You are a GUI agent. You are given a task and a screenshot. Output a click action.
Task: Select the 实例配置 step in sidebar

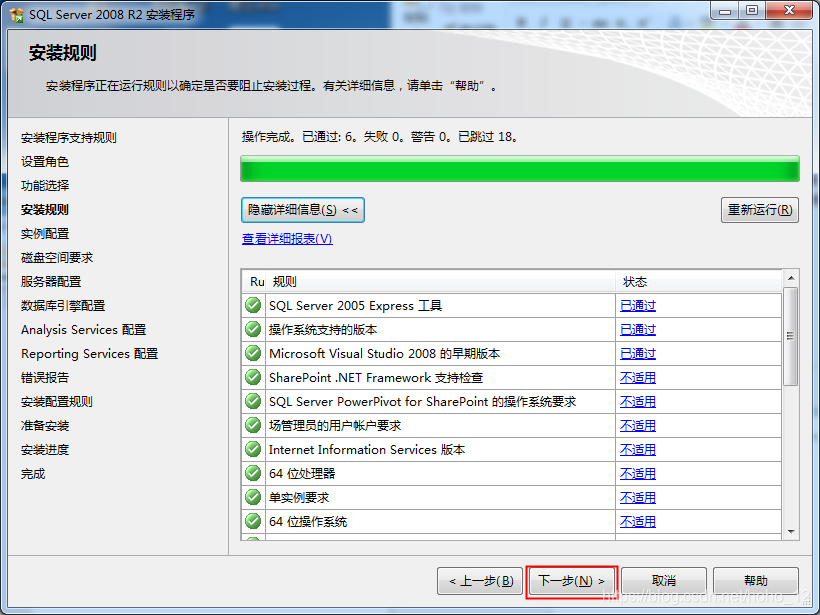(44, 234)
